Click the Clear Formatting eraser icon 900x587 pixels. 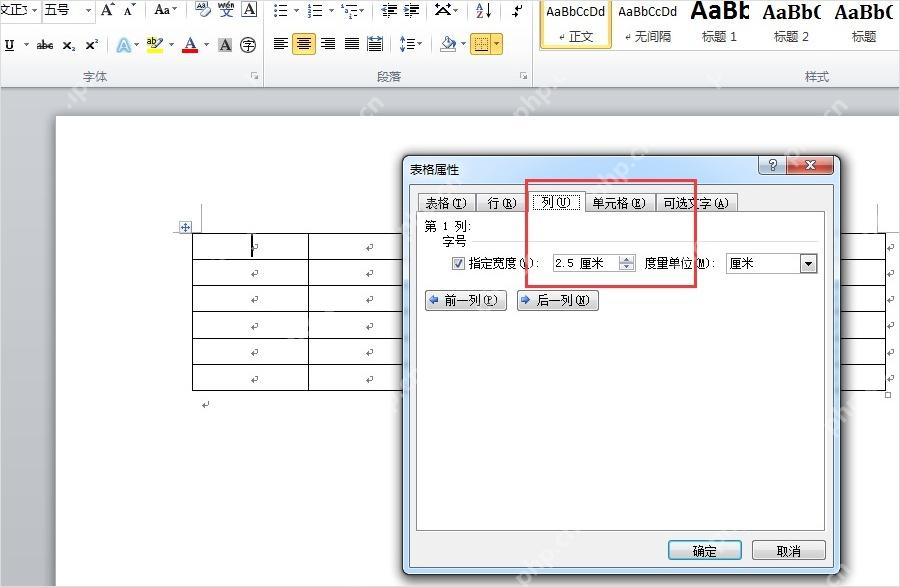click(x=203, y=10)
